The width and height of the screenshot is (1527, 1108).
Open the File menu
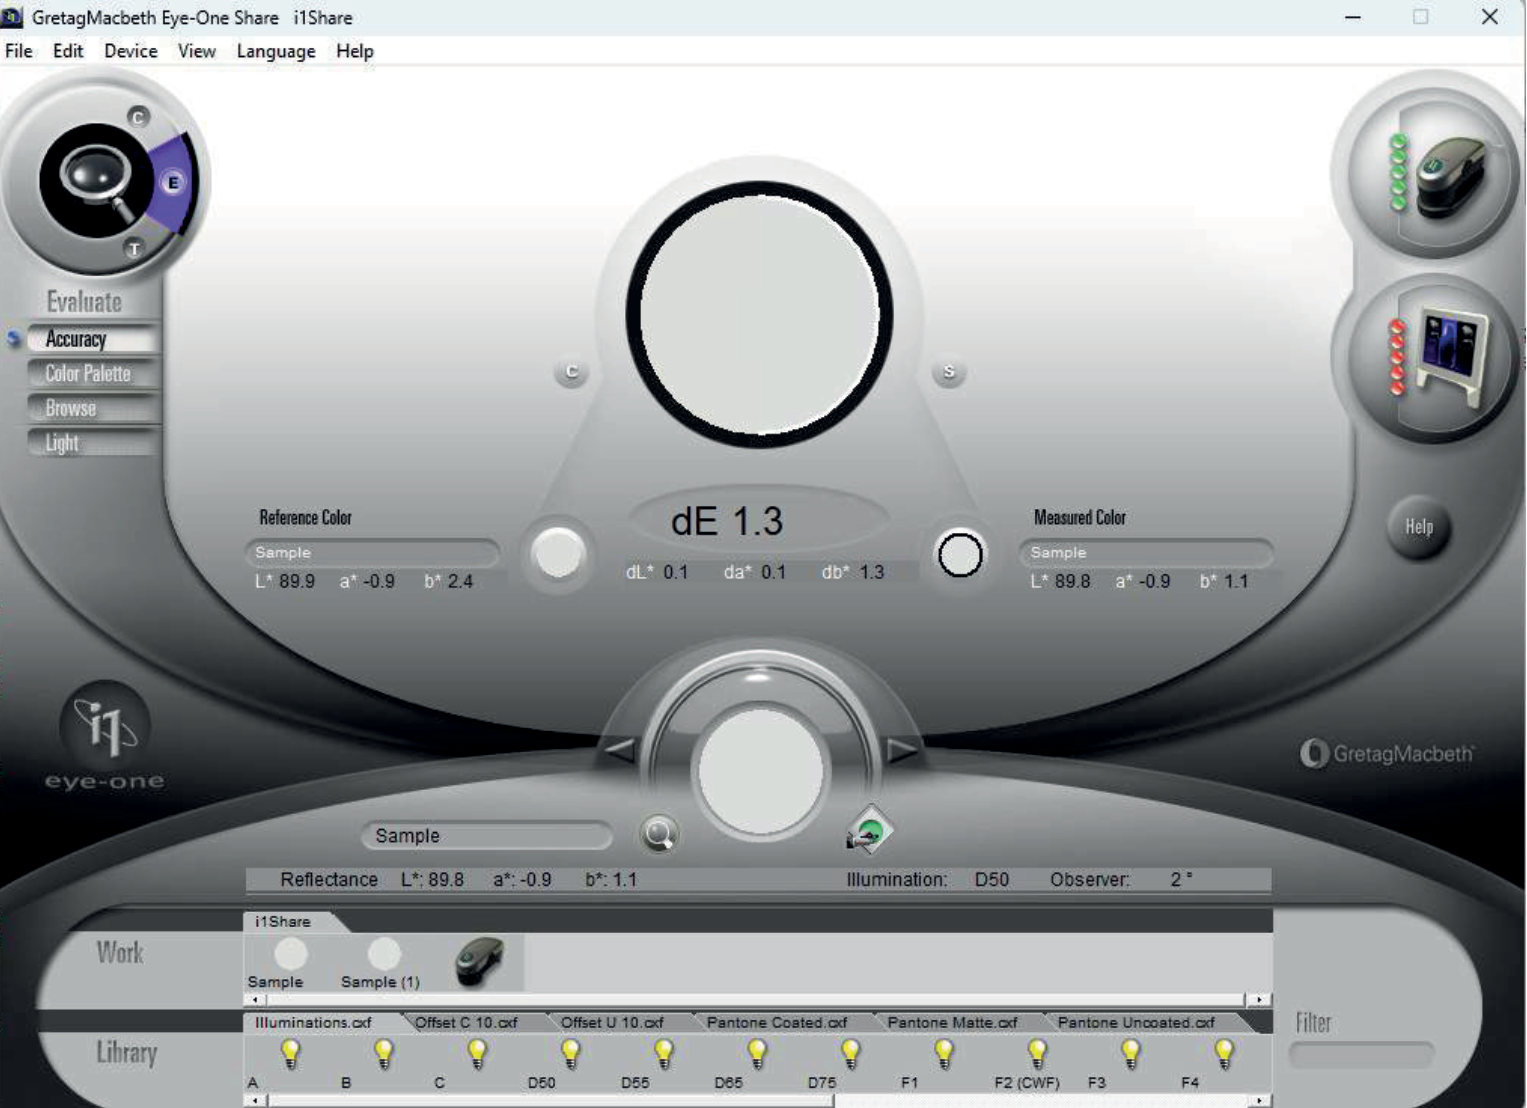19,51
